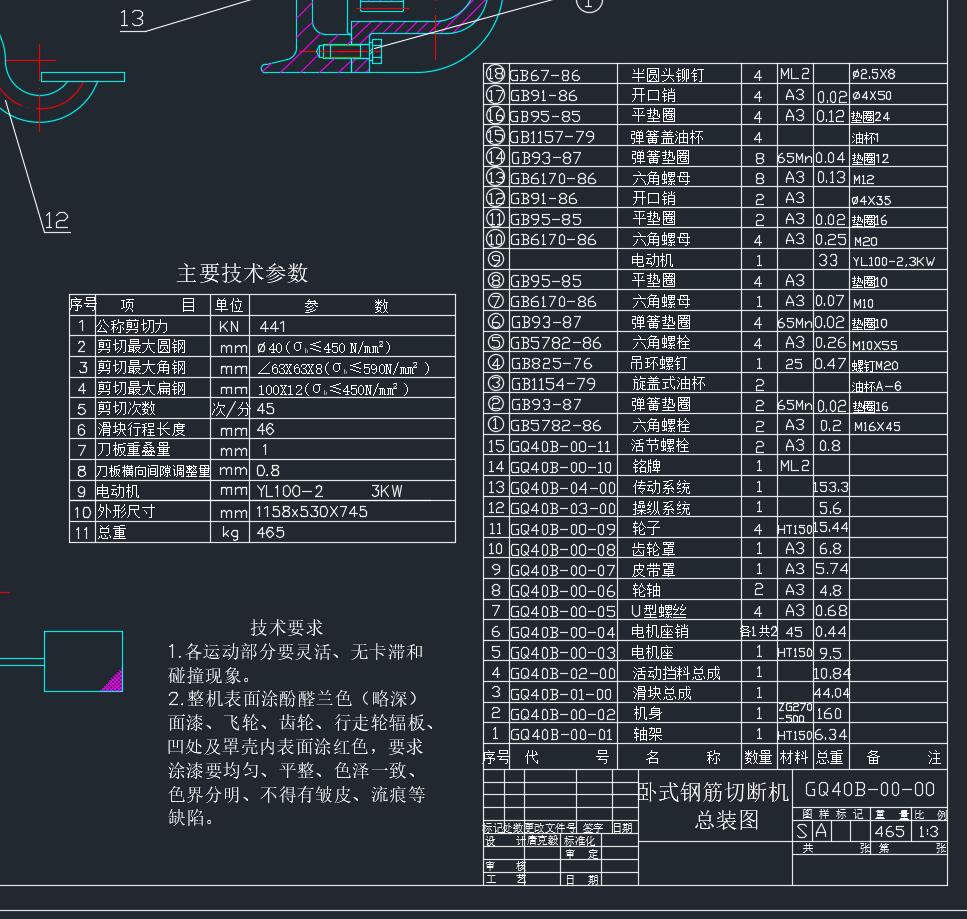
Task: Click the "旋盖式油杯" part name
Action: click(668, 384)
